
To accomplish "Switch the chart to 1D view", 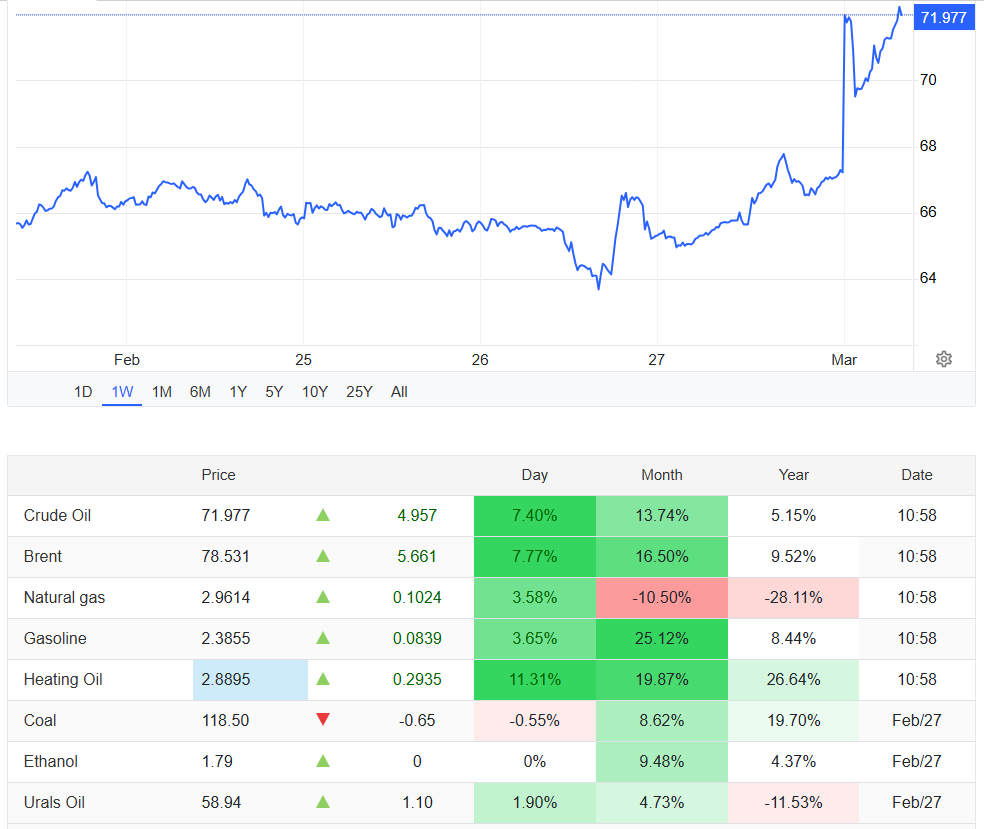I will coord(82,391).
